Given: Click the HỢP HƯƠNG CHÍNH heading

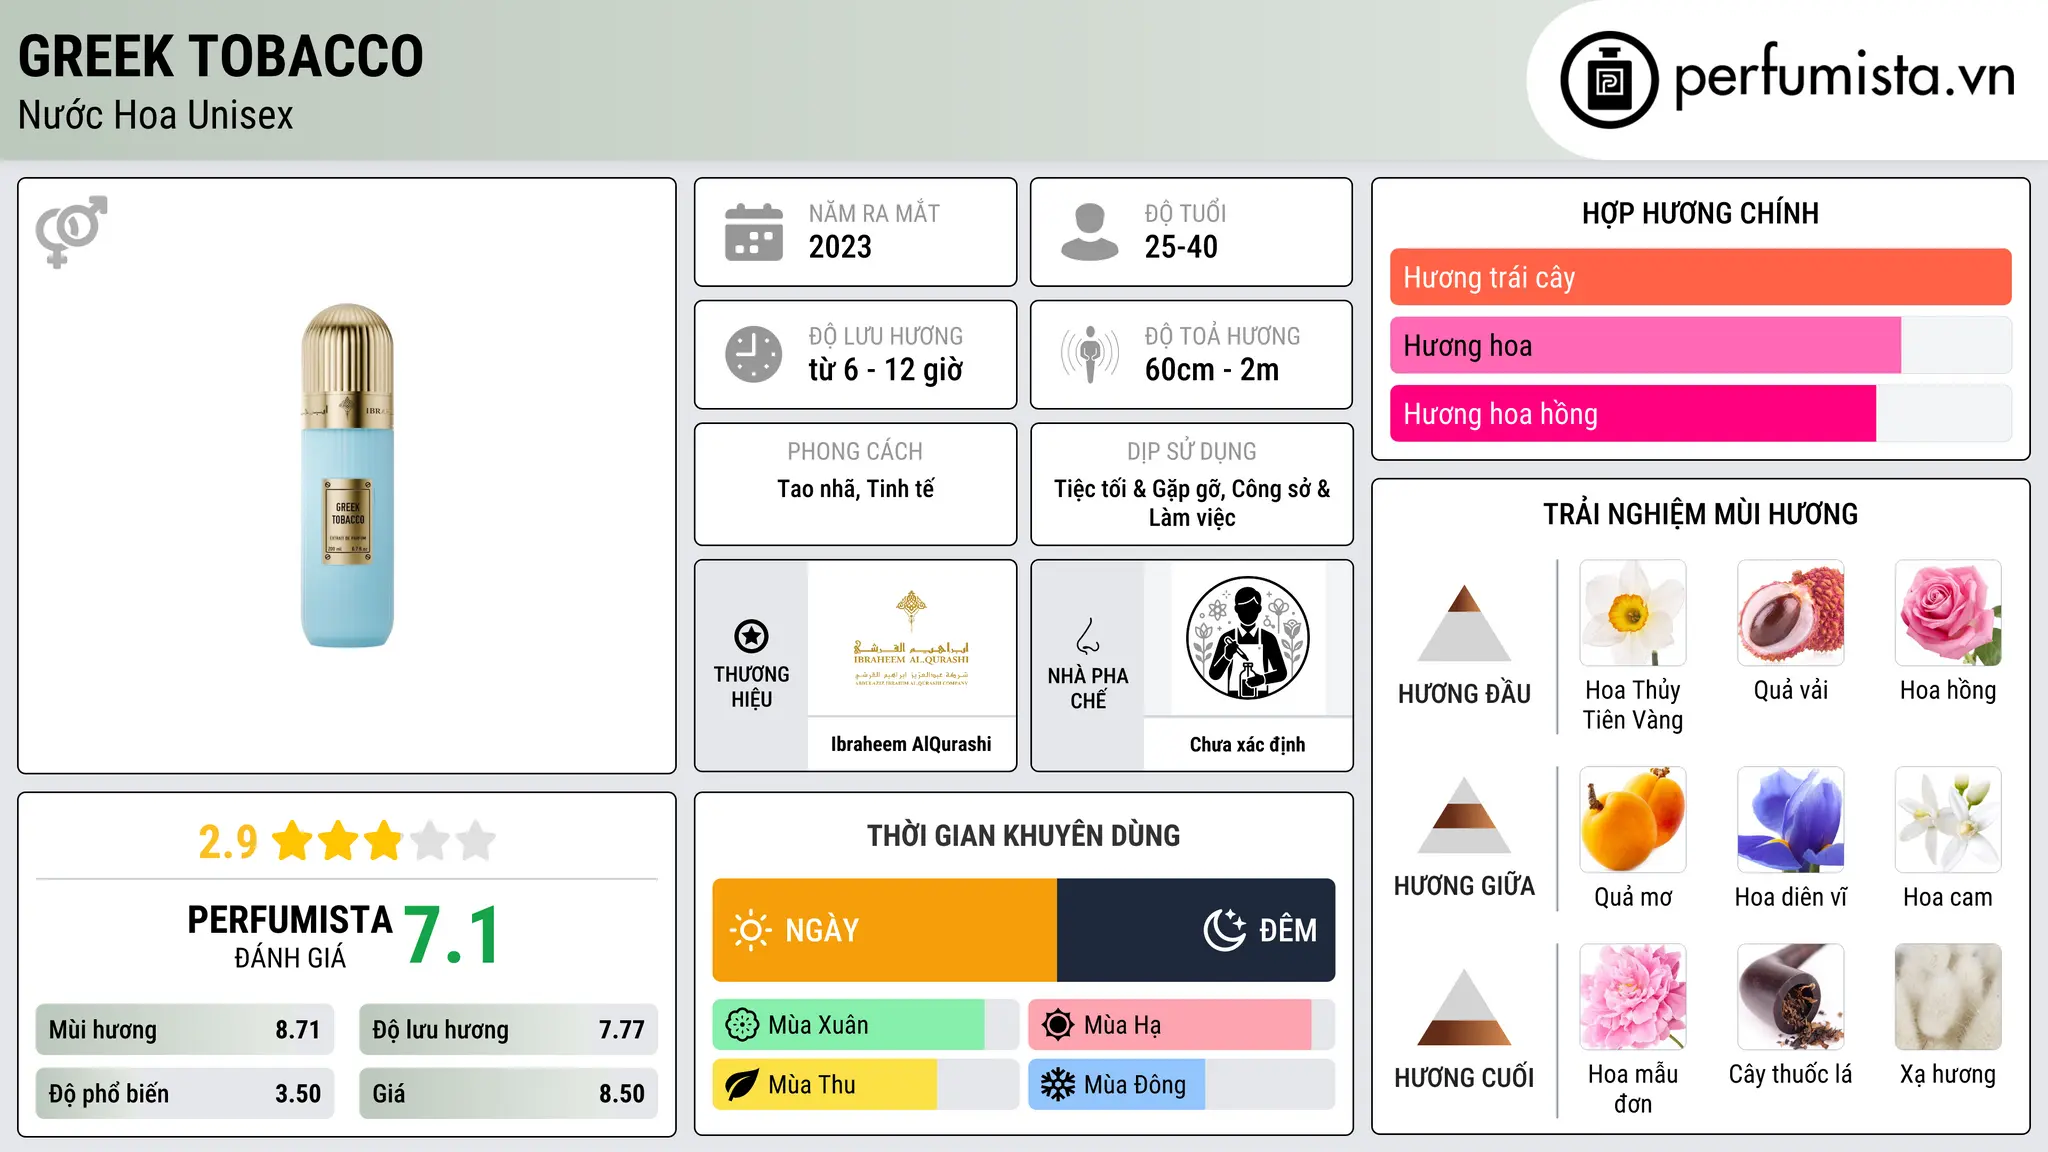Looking at the screenshot, I should [1700, 213].
